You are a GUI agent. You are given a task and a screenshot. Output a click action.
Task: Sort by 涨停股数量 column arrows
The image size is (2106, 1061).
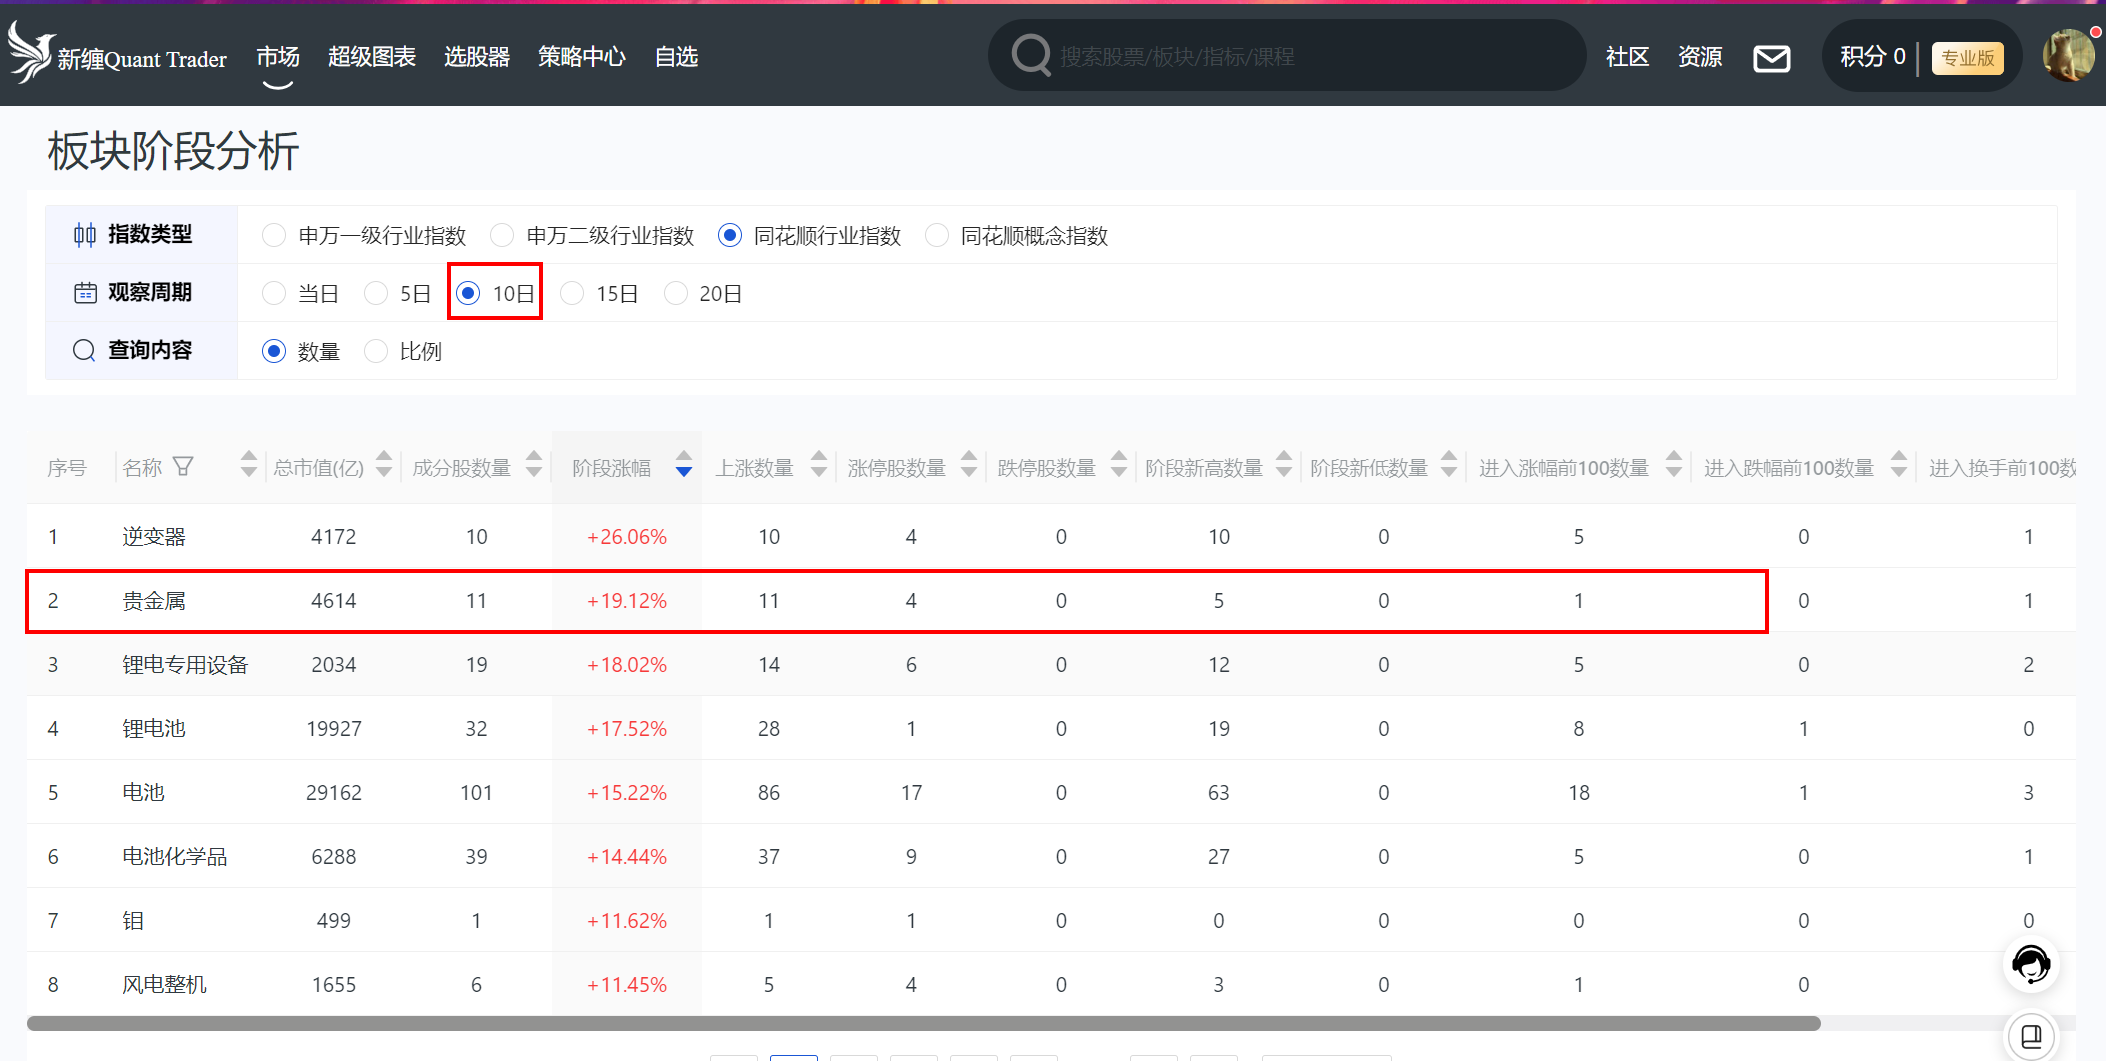coord(969,466)
